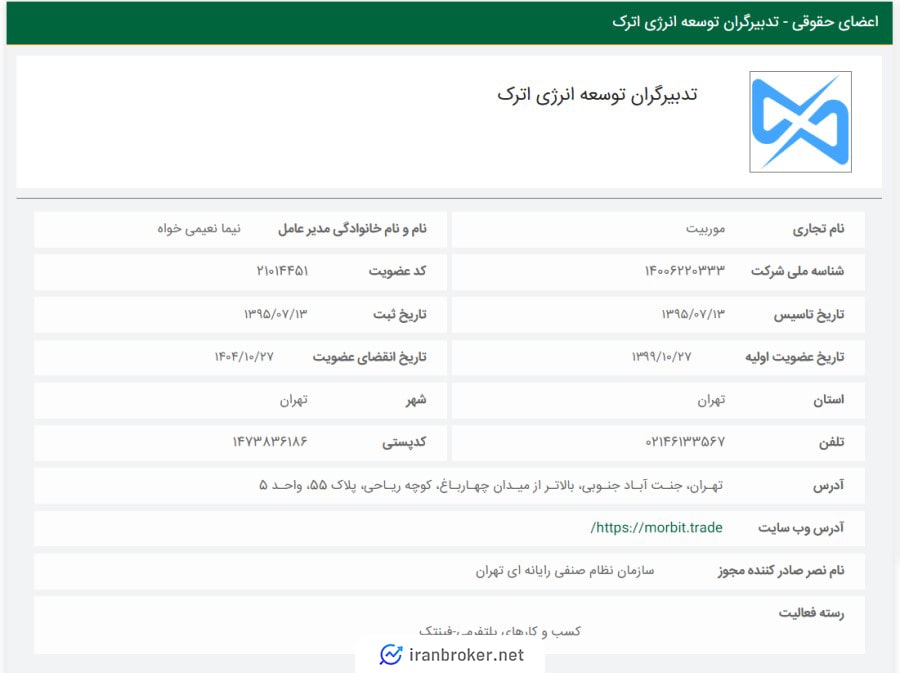Select the label تاریخ عضویت اولیه

click(x=795, y=357)
